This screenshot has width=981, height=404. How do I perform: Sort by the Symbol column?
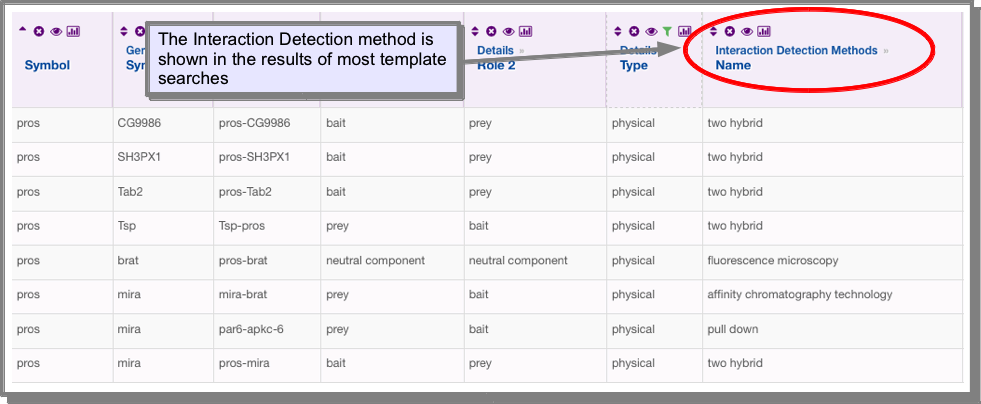pos(23,31)
